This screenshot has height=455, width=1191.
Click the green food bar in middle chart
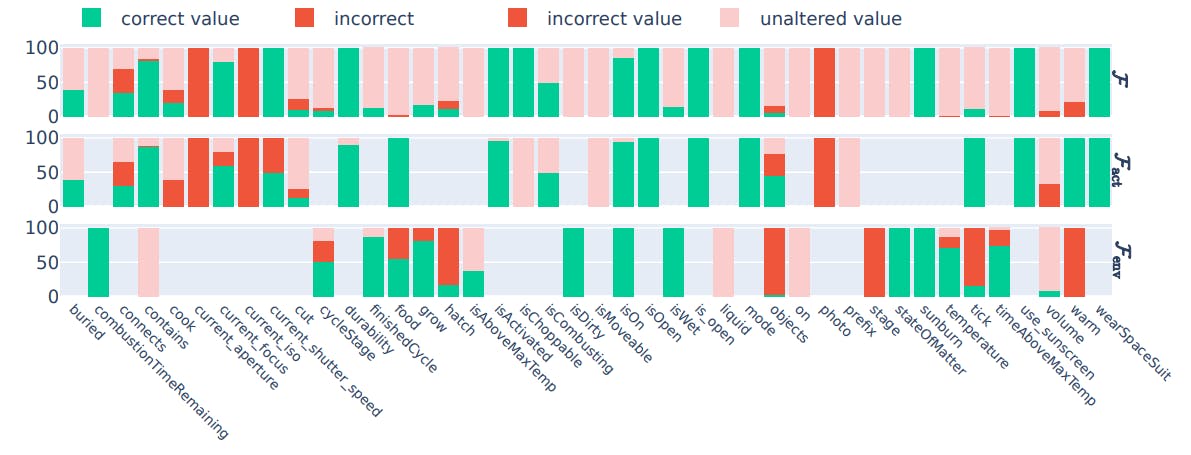(x=398, y=172)
